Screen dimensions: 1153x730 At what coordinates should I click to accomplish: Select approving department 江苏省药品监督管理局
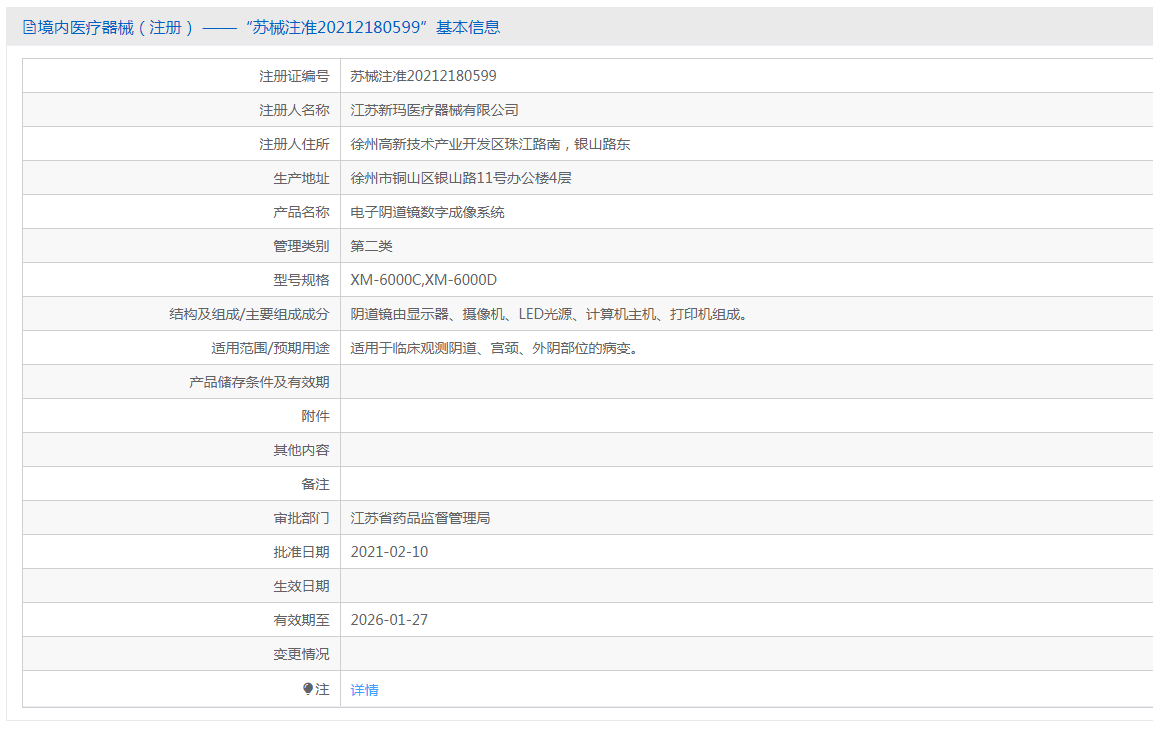click(x=420, y=518)
